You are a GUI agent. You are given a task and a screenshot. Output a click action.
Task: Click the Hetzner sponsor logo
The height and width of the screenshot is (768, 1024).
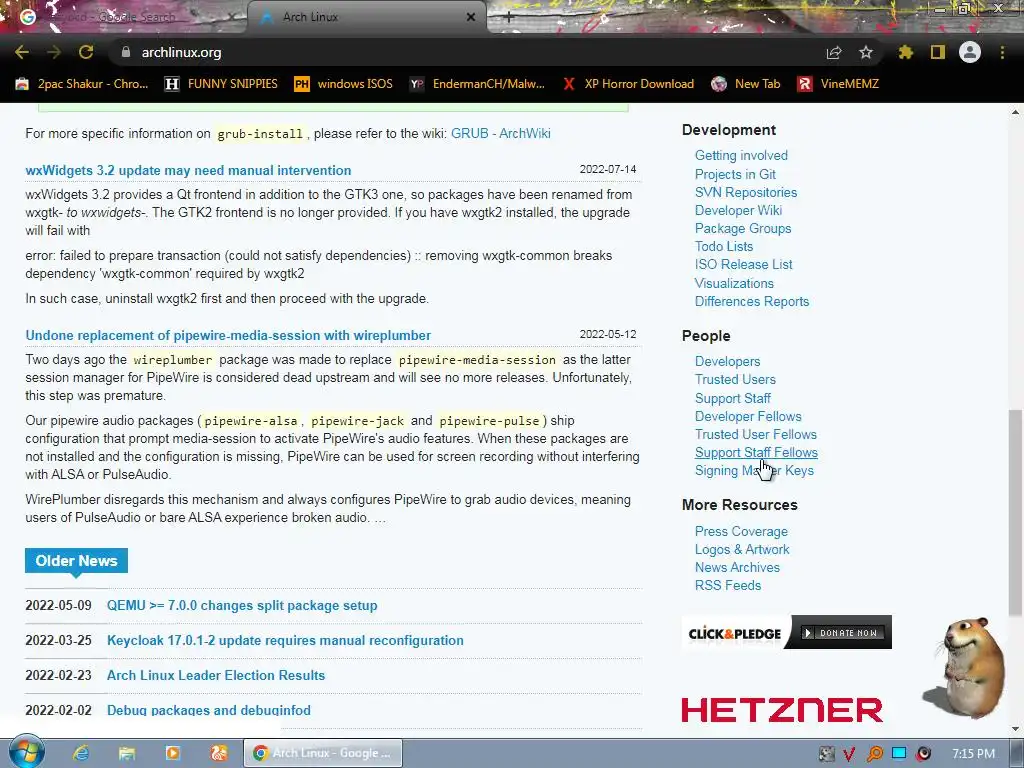click(x=782, y=710)
